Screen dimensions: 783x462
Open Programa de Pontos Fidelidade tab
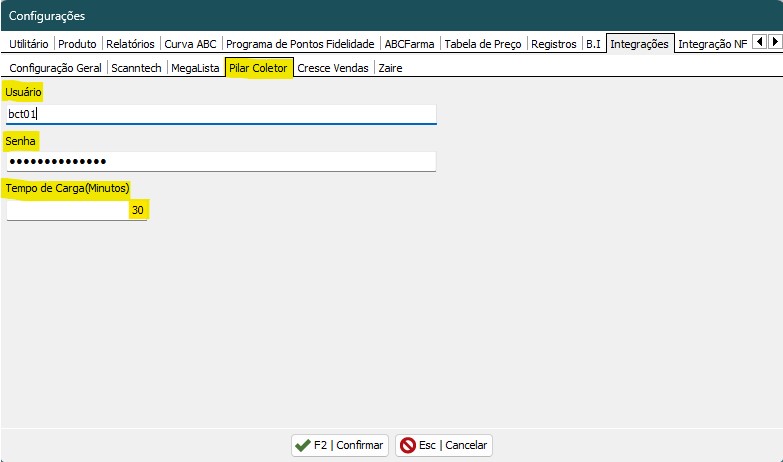(x=300, y=44)
